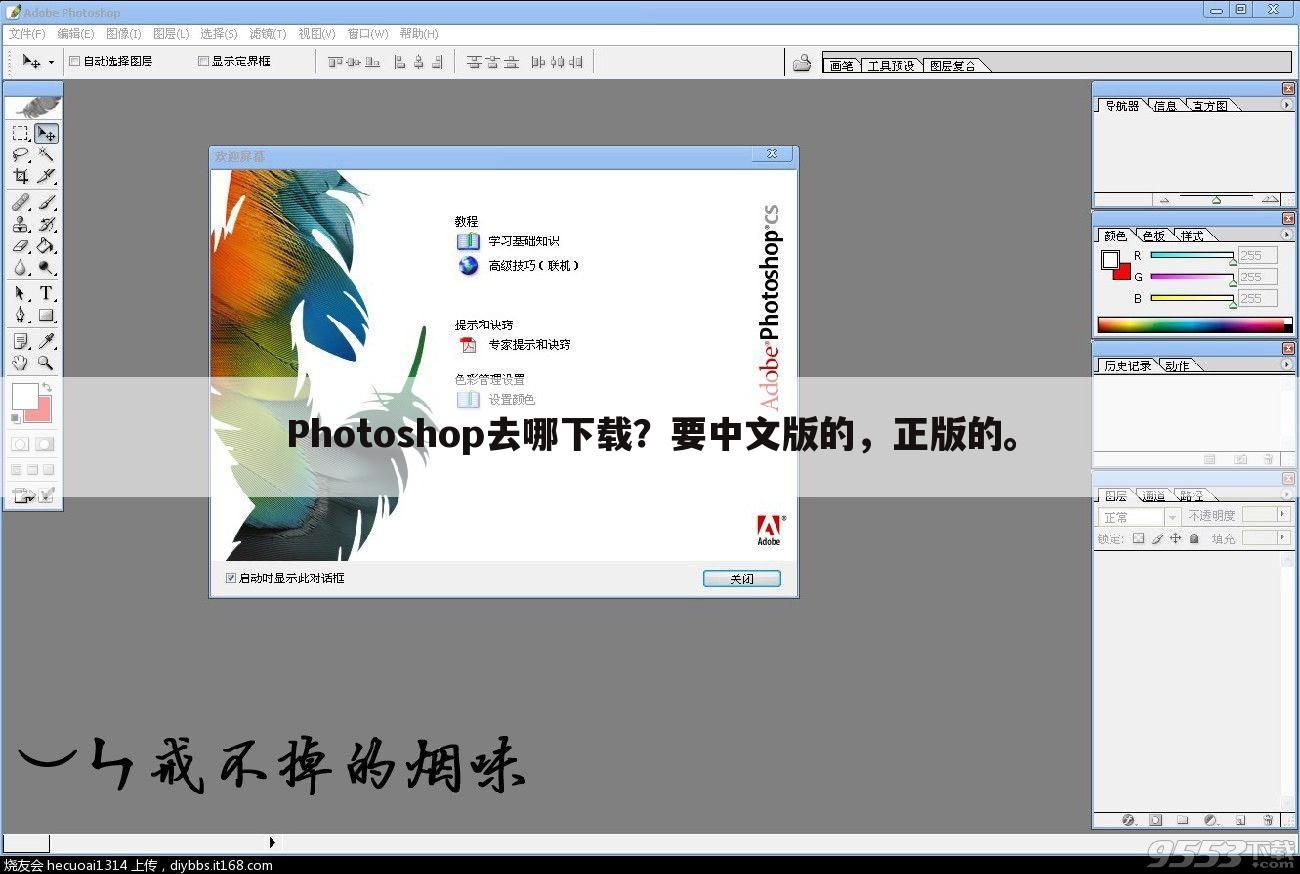Screen dimensions: 1300x874
Task: Open the Navigator panel flyout menu arrow
Action: coord(1287,105)
